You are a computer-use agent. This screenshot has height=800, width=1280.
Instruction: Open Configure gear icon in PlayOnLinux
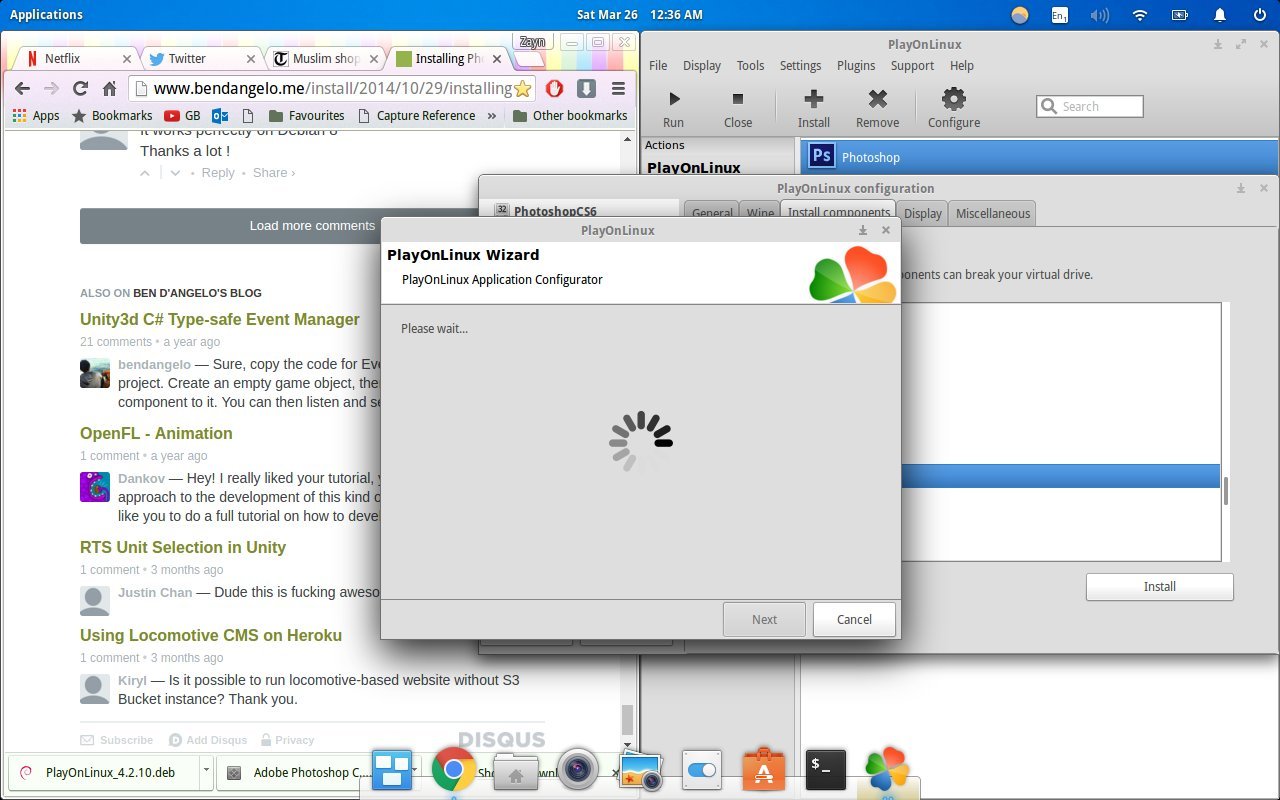[x=954, y=99]
